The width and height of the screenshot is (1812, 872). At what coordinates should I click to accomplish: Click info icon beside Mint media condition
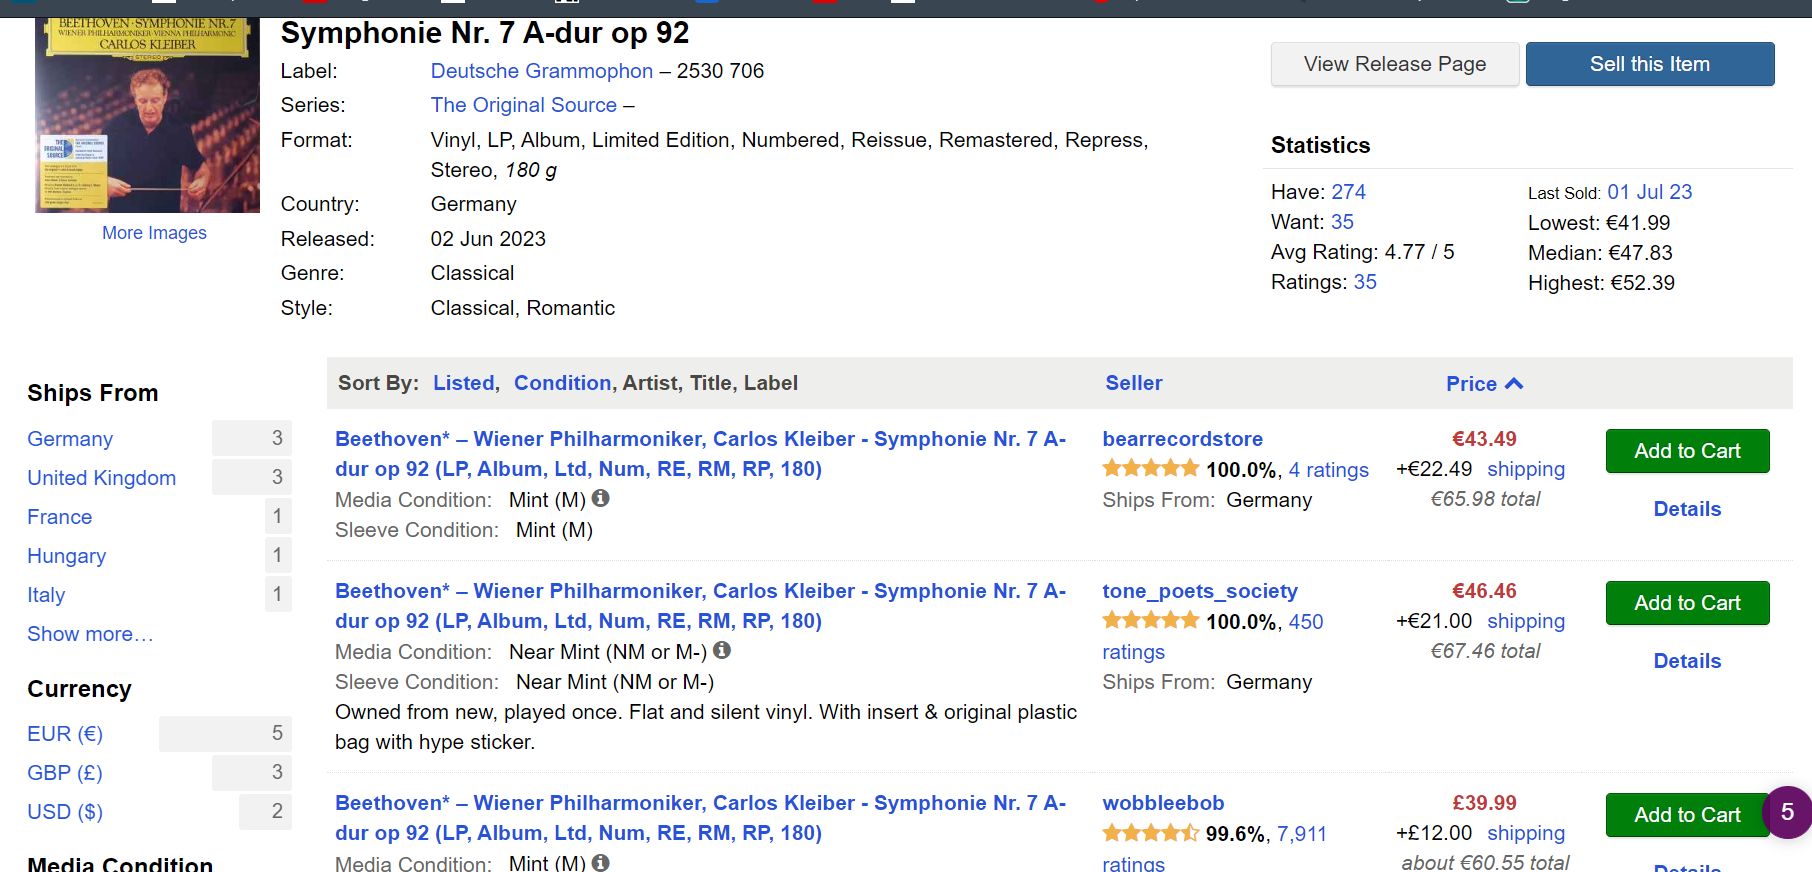pos(601,498)
